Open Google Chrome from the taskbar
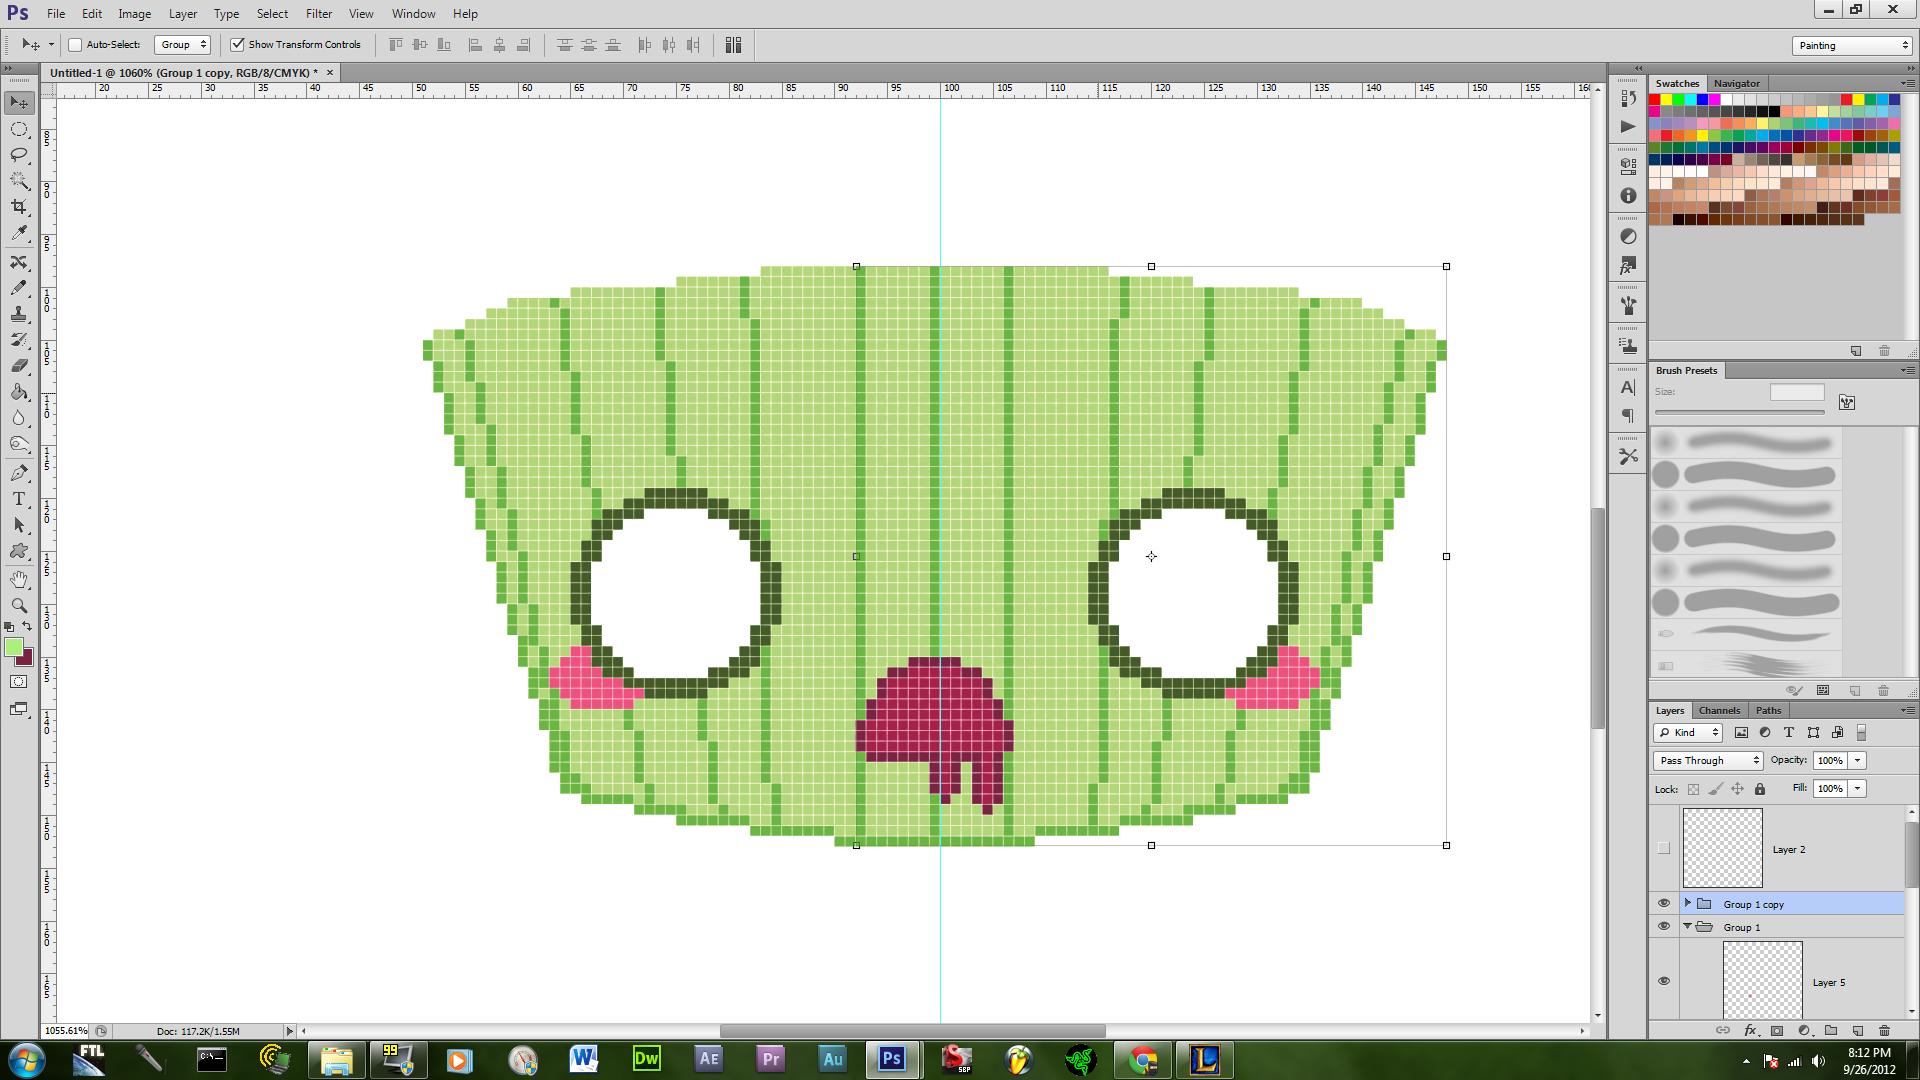1920x1080 pixels. click(1143, 1059)
